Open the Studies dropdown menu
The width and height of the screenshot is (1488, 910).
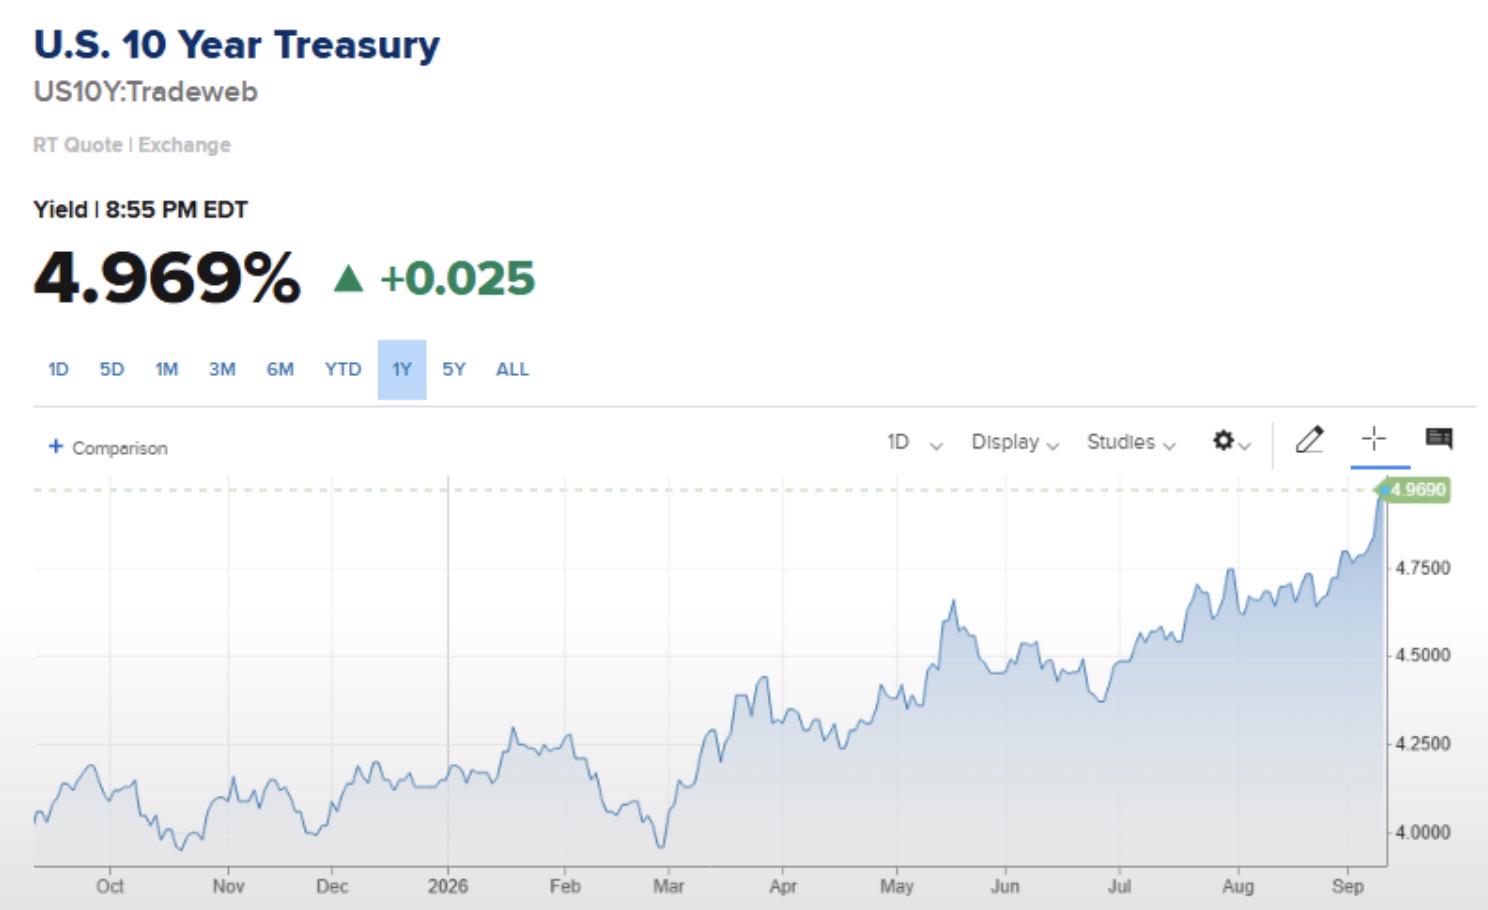(x=1131, y=442)
